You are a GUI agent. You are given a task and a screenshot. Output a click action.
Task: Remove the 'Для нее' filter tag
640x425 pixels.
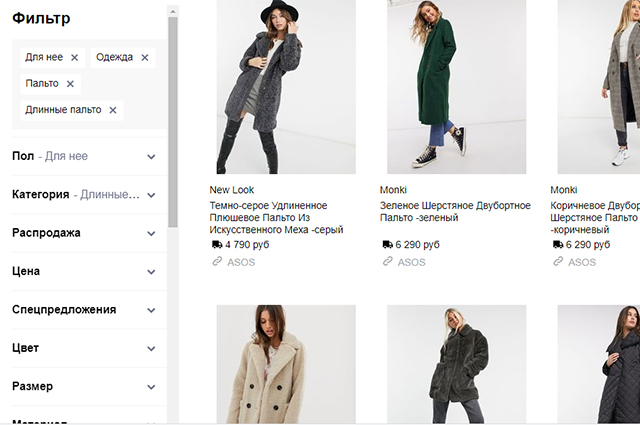(75, 58)
